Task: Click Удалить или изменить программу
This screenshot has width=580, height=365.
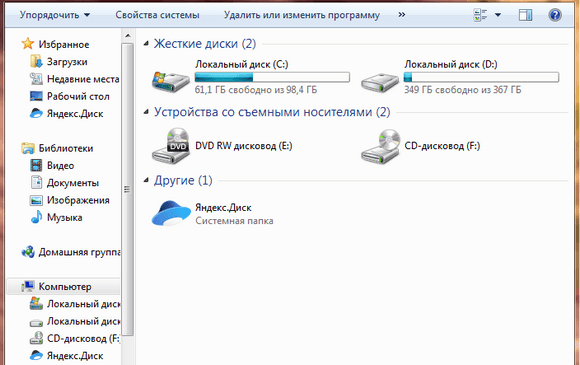Action: tap(302, 15)
